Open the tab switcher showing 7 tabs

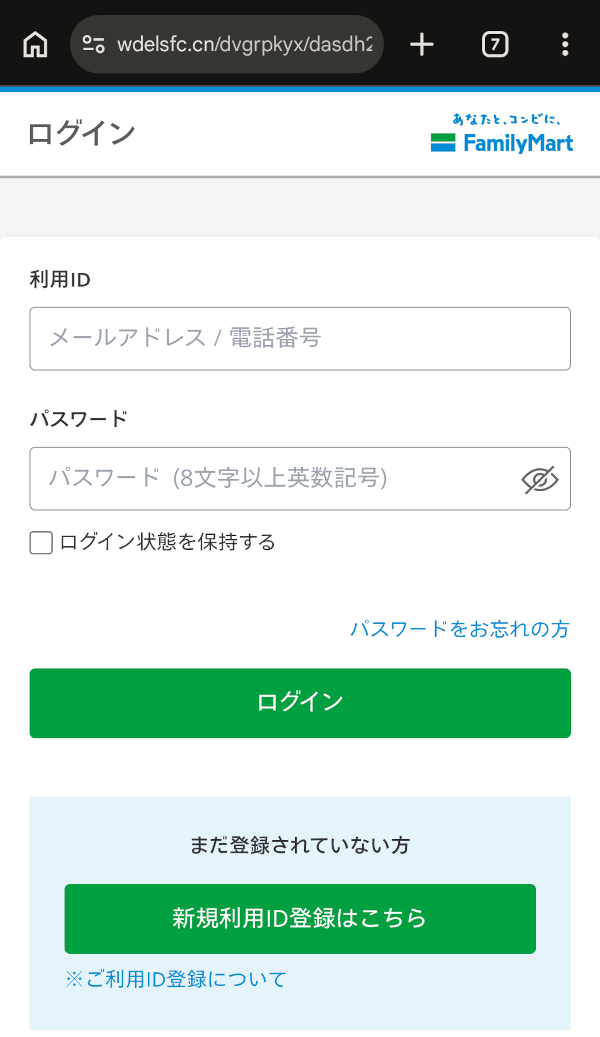(495, 44)
